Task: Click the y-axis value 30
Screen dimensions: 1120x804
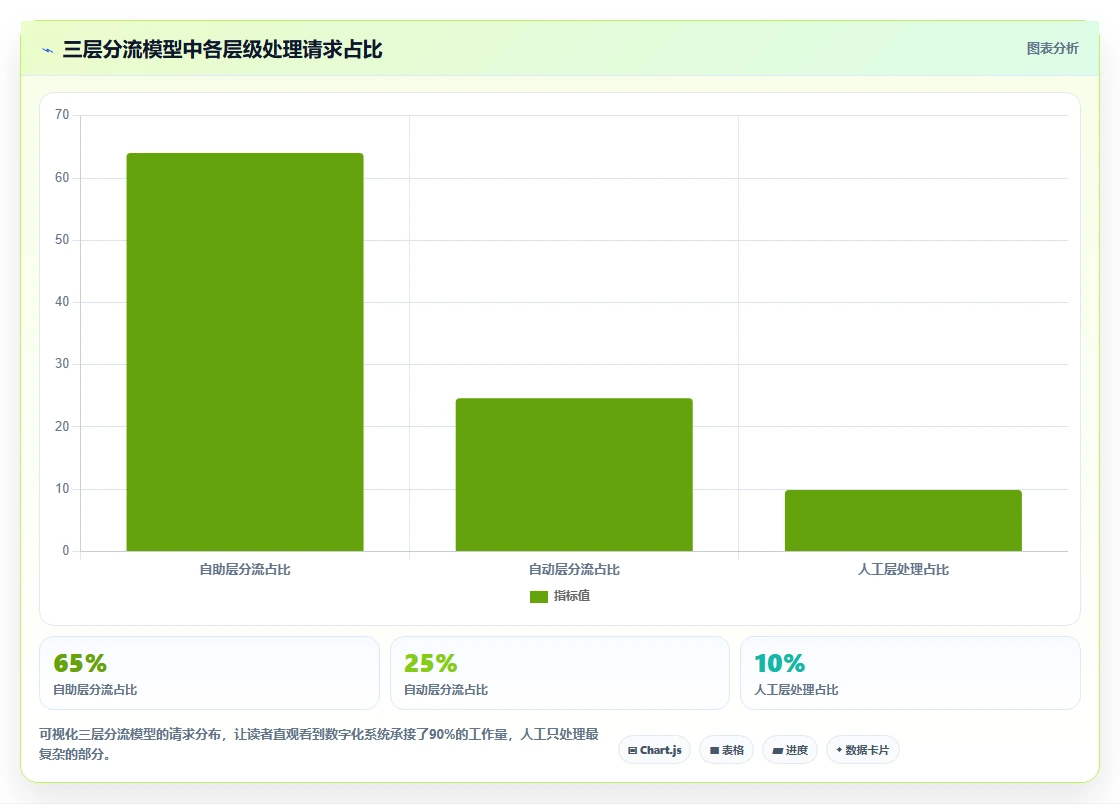Action: pyautogui.click(x=62, y=364)
